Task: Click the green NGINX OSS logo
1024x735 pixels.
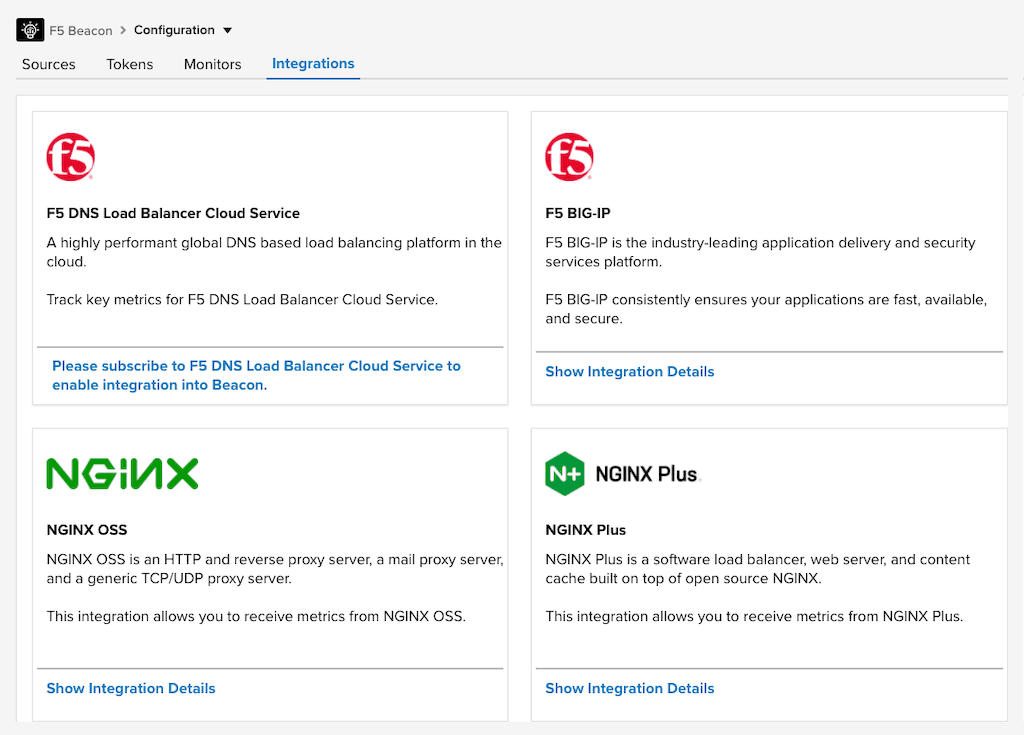Action: (122, 473)
